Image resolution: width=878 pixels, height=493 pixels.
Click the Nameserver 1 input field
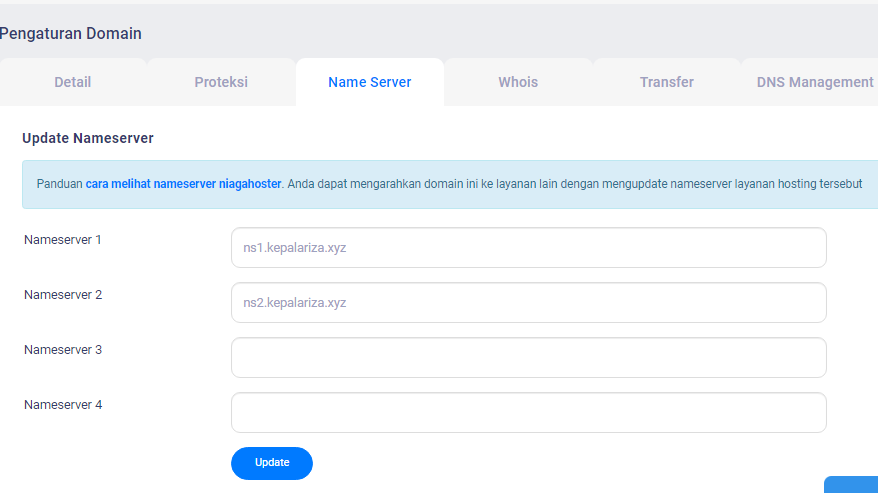[528, 248]
